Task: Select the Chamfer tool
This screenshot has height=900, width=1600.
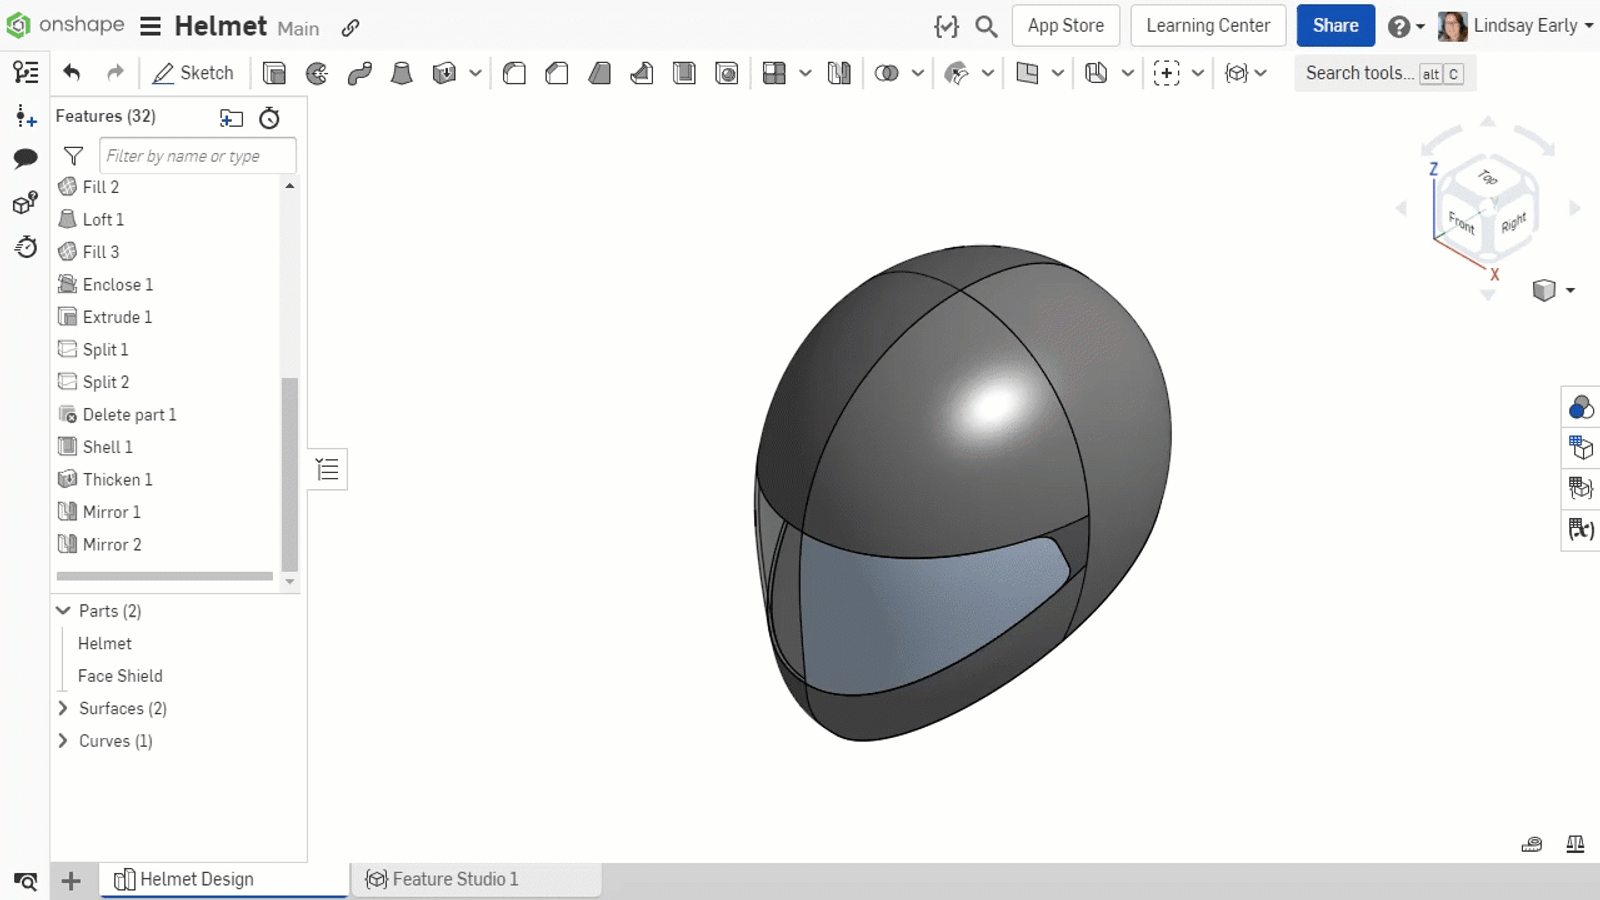Action: pyautogui.click(x=557, y=73)
